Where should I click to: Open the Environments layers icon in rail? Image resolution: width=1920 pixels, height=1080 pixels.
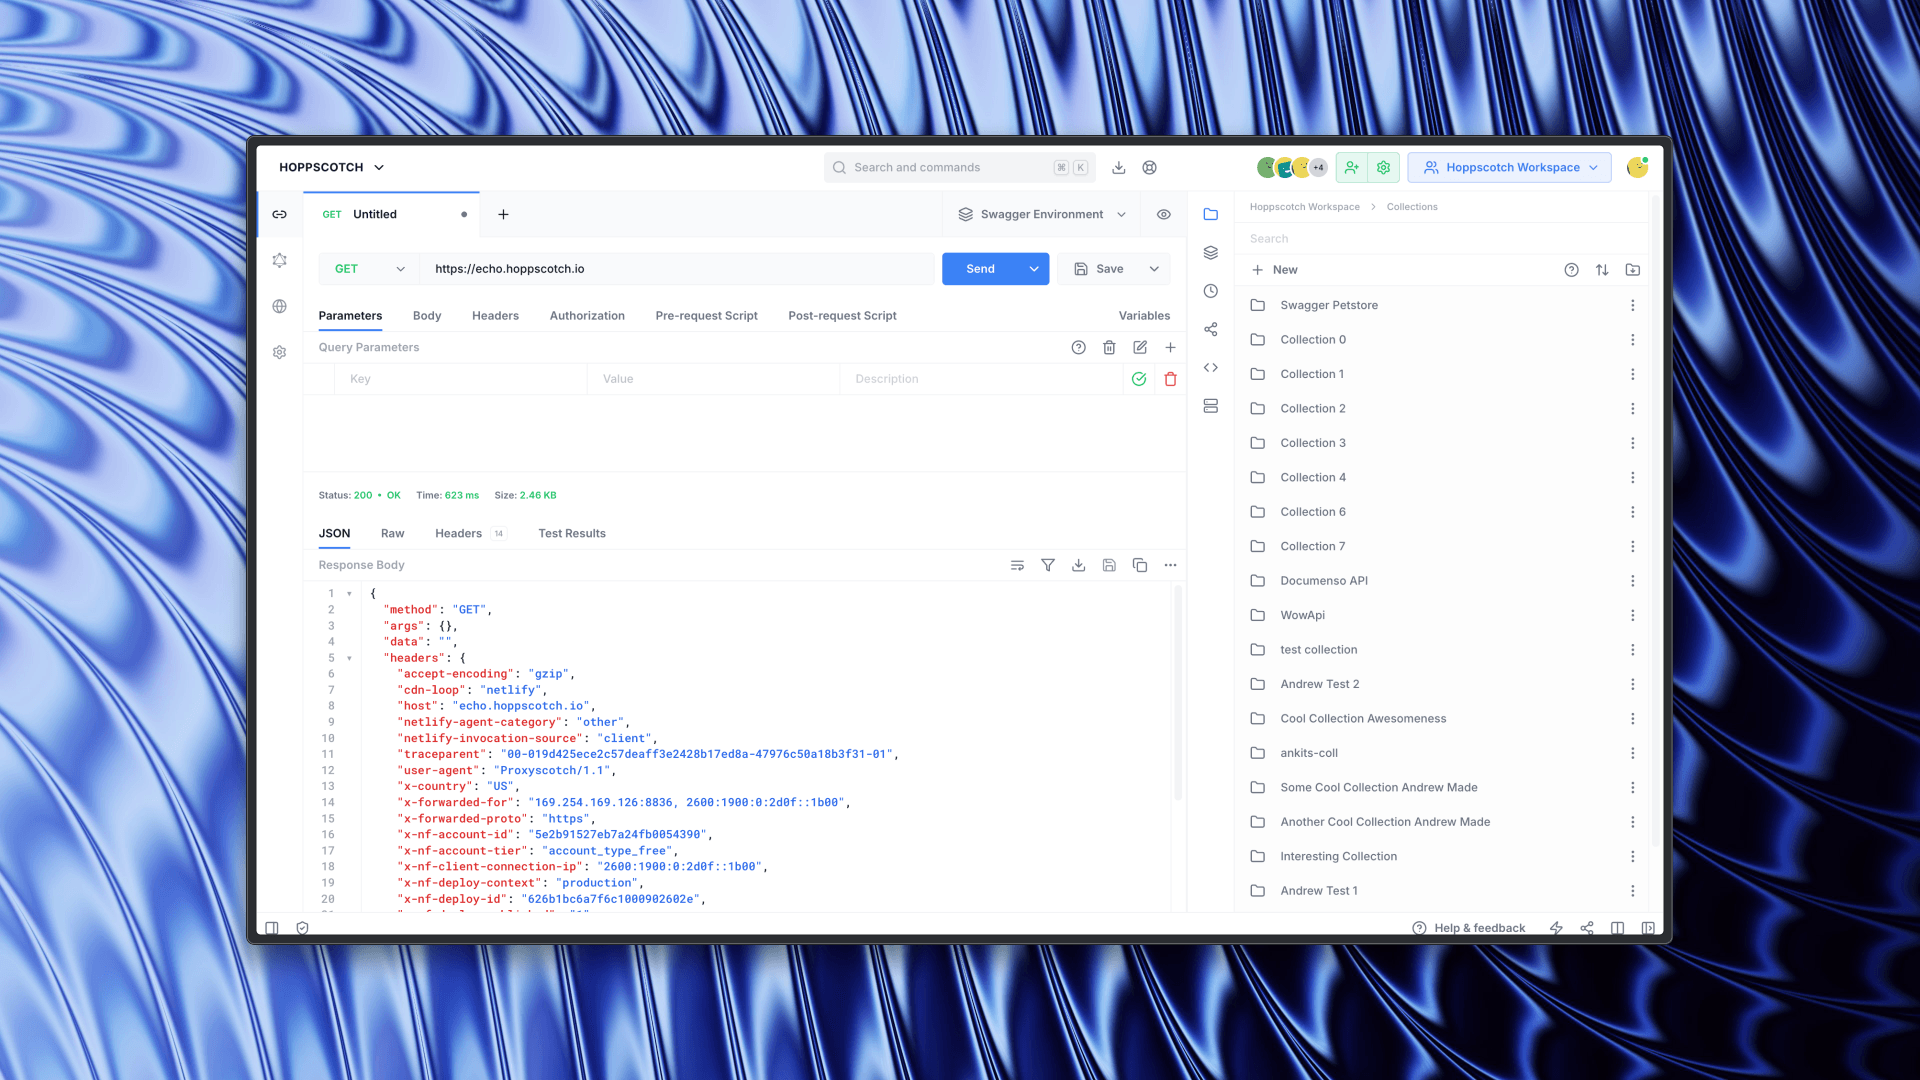pos(1210,253)
